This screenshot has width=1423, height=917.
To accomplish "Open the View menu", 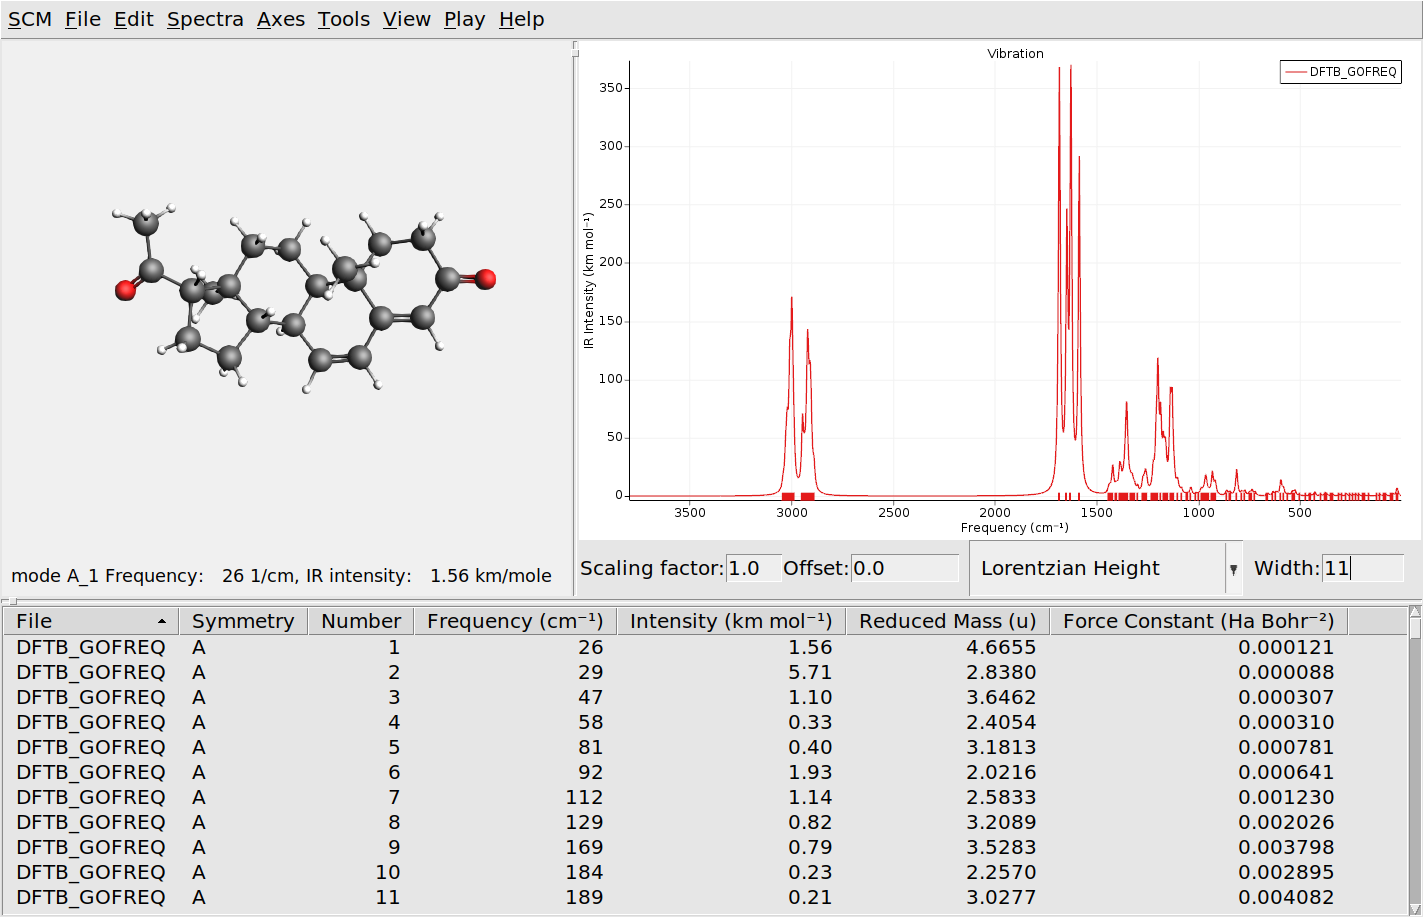I will click(406, 18).
